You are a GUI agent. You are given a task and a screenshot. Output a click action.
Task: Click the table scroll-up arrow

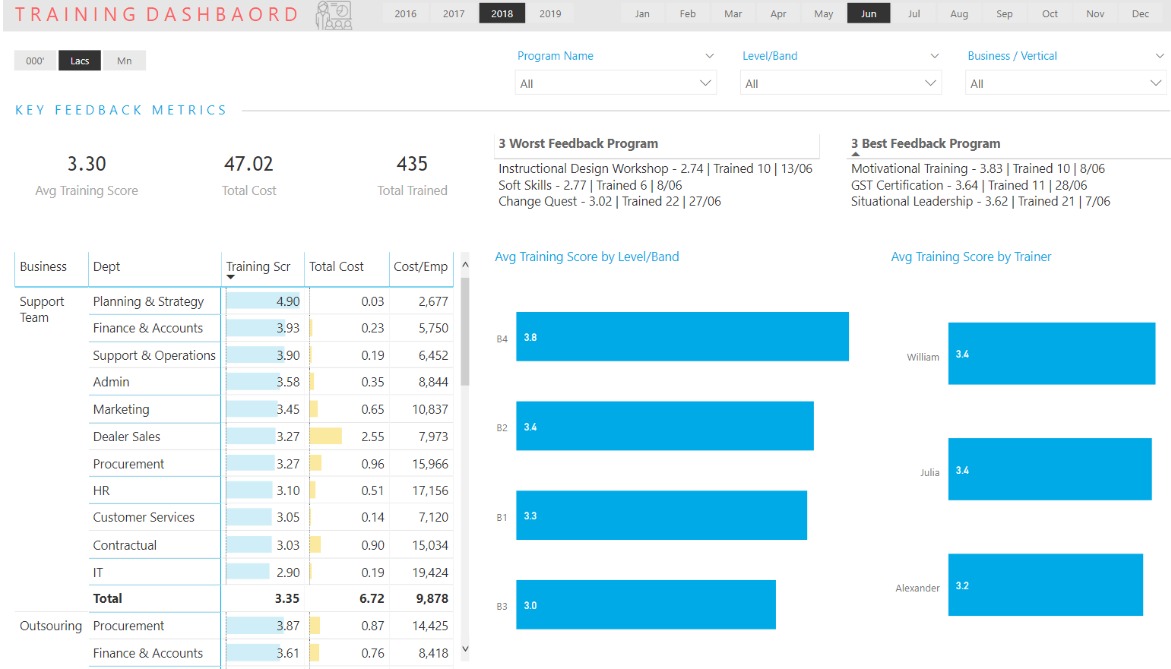point(464,264)
